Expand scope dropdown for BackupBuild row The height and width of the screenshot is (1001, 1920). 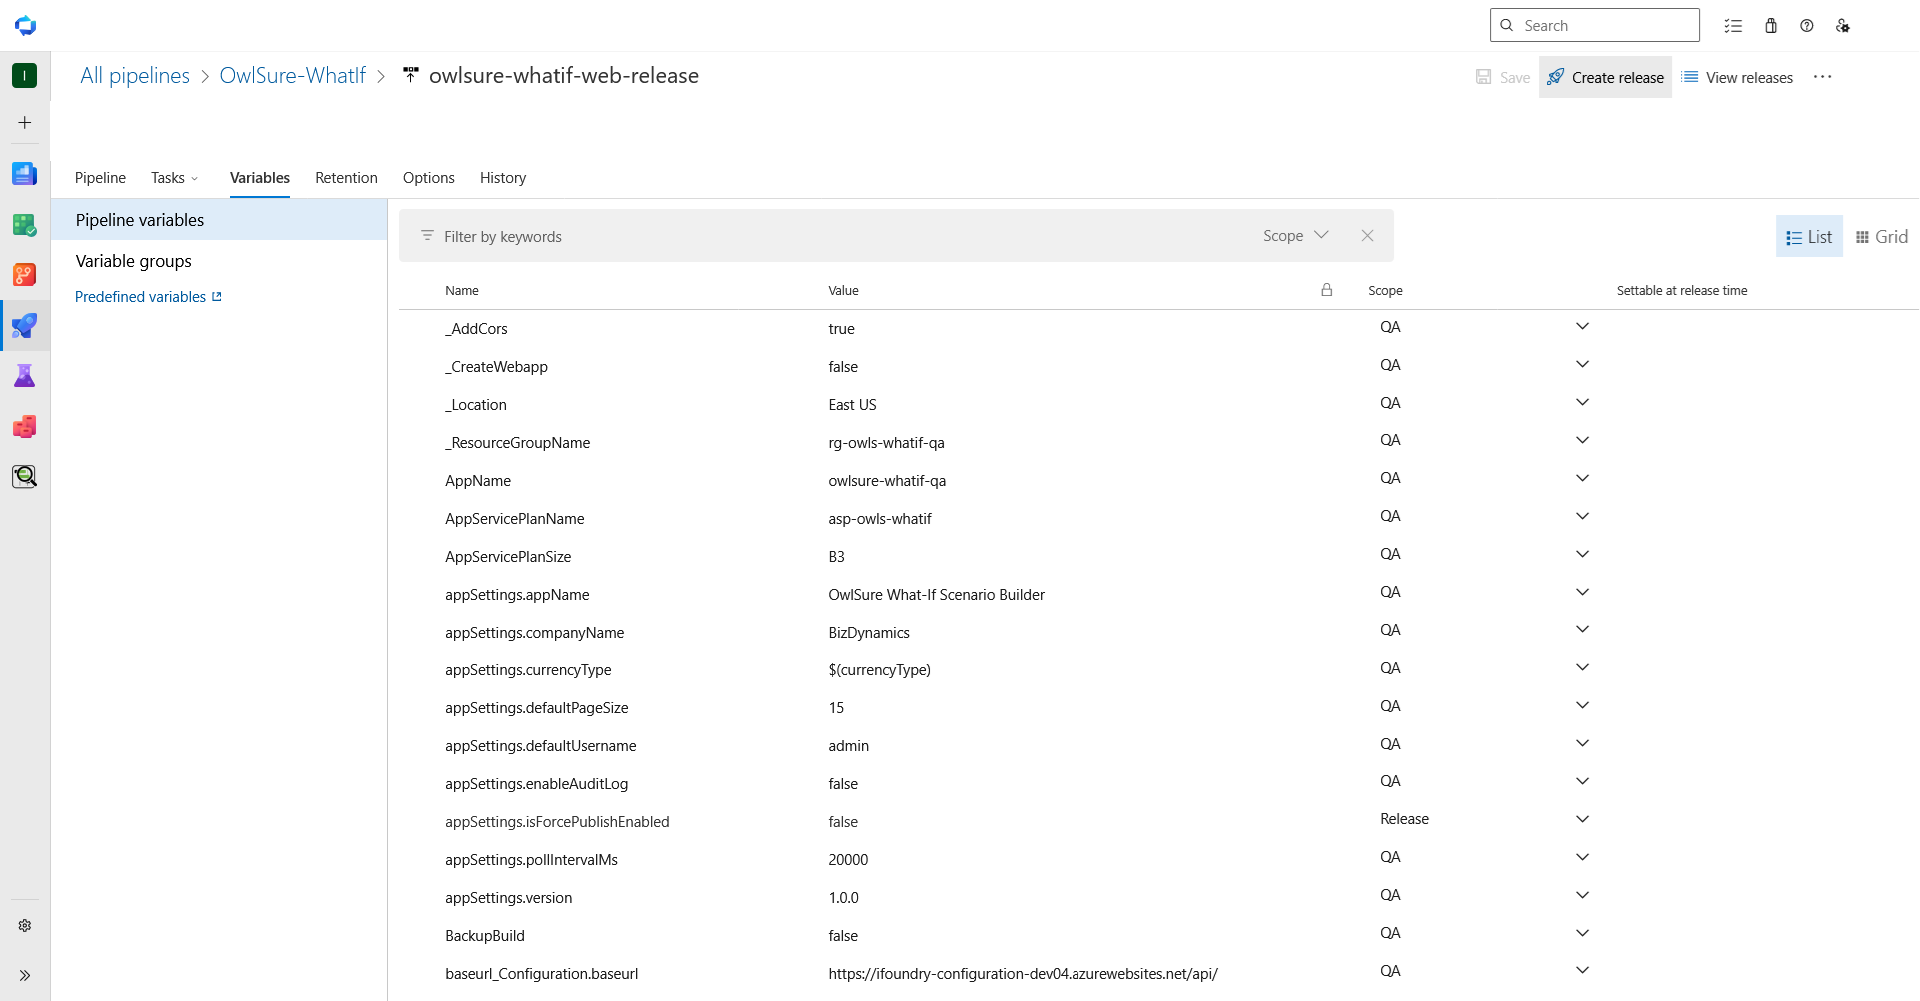pyautogui.click(x=1582, y=933)
